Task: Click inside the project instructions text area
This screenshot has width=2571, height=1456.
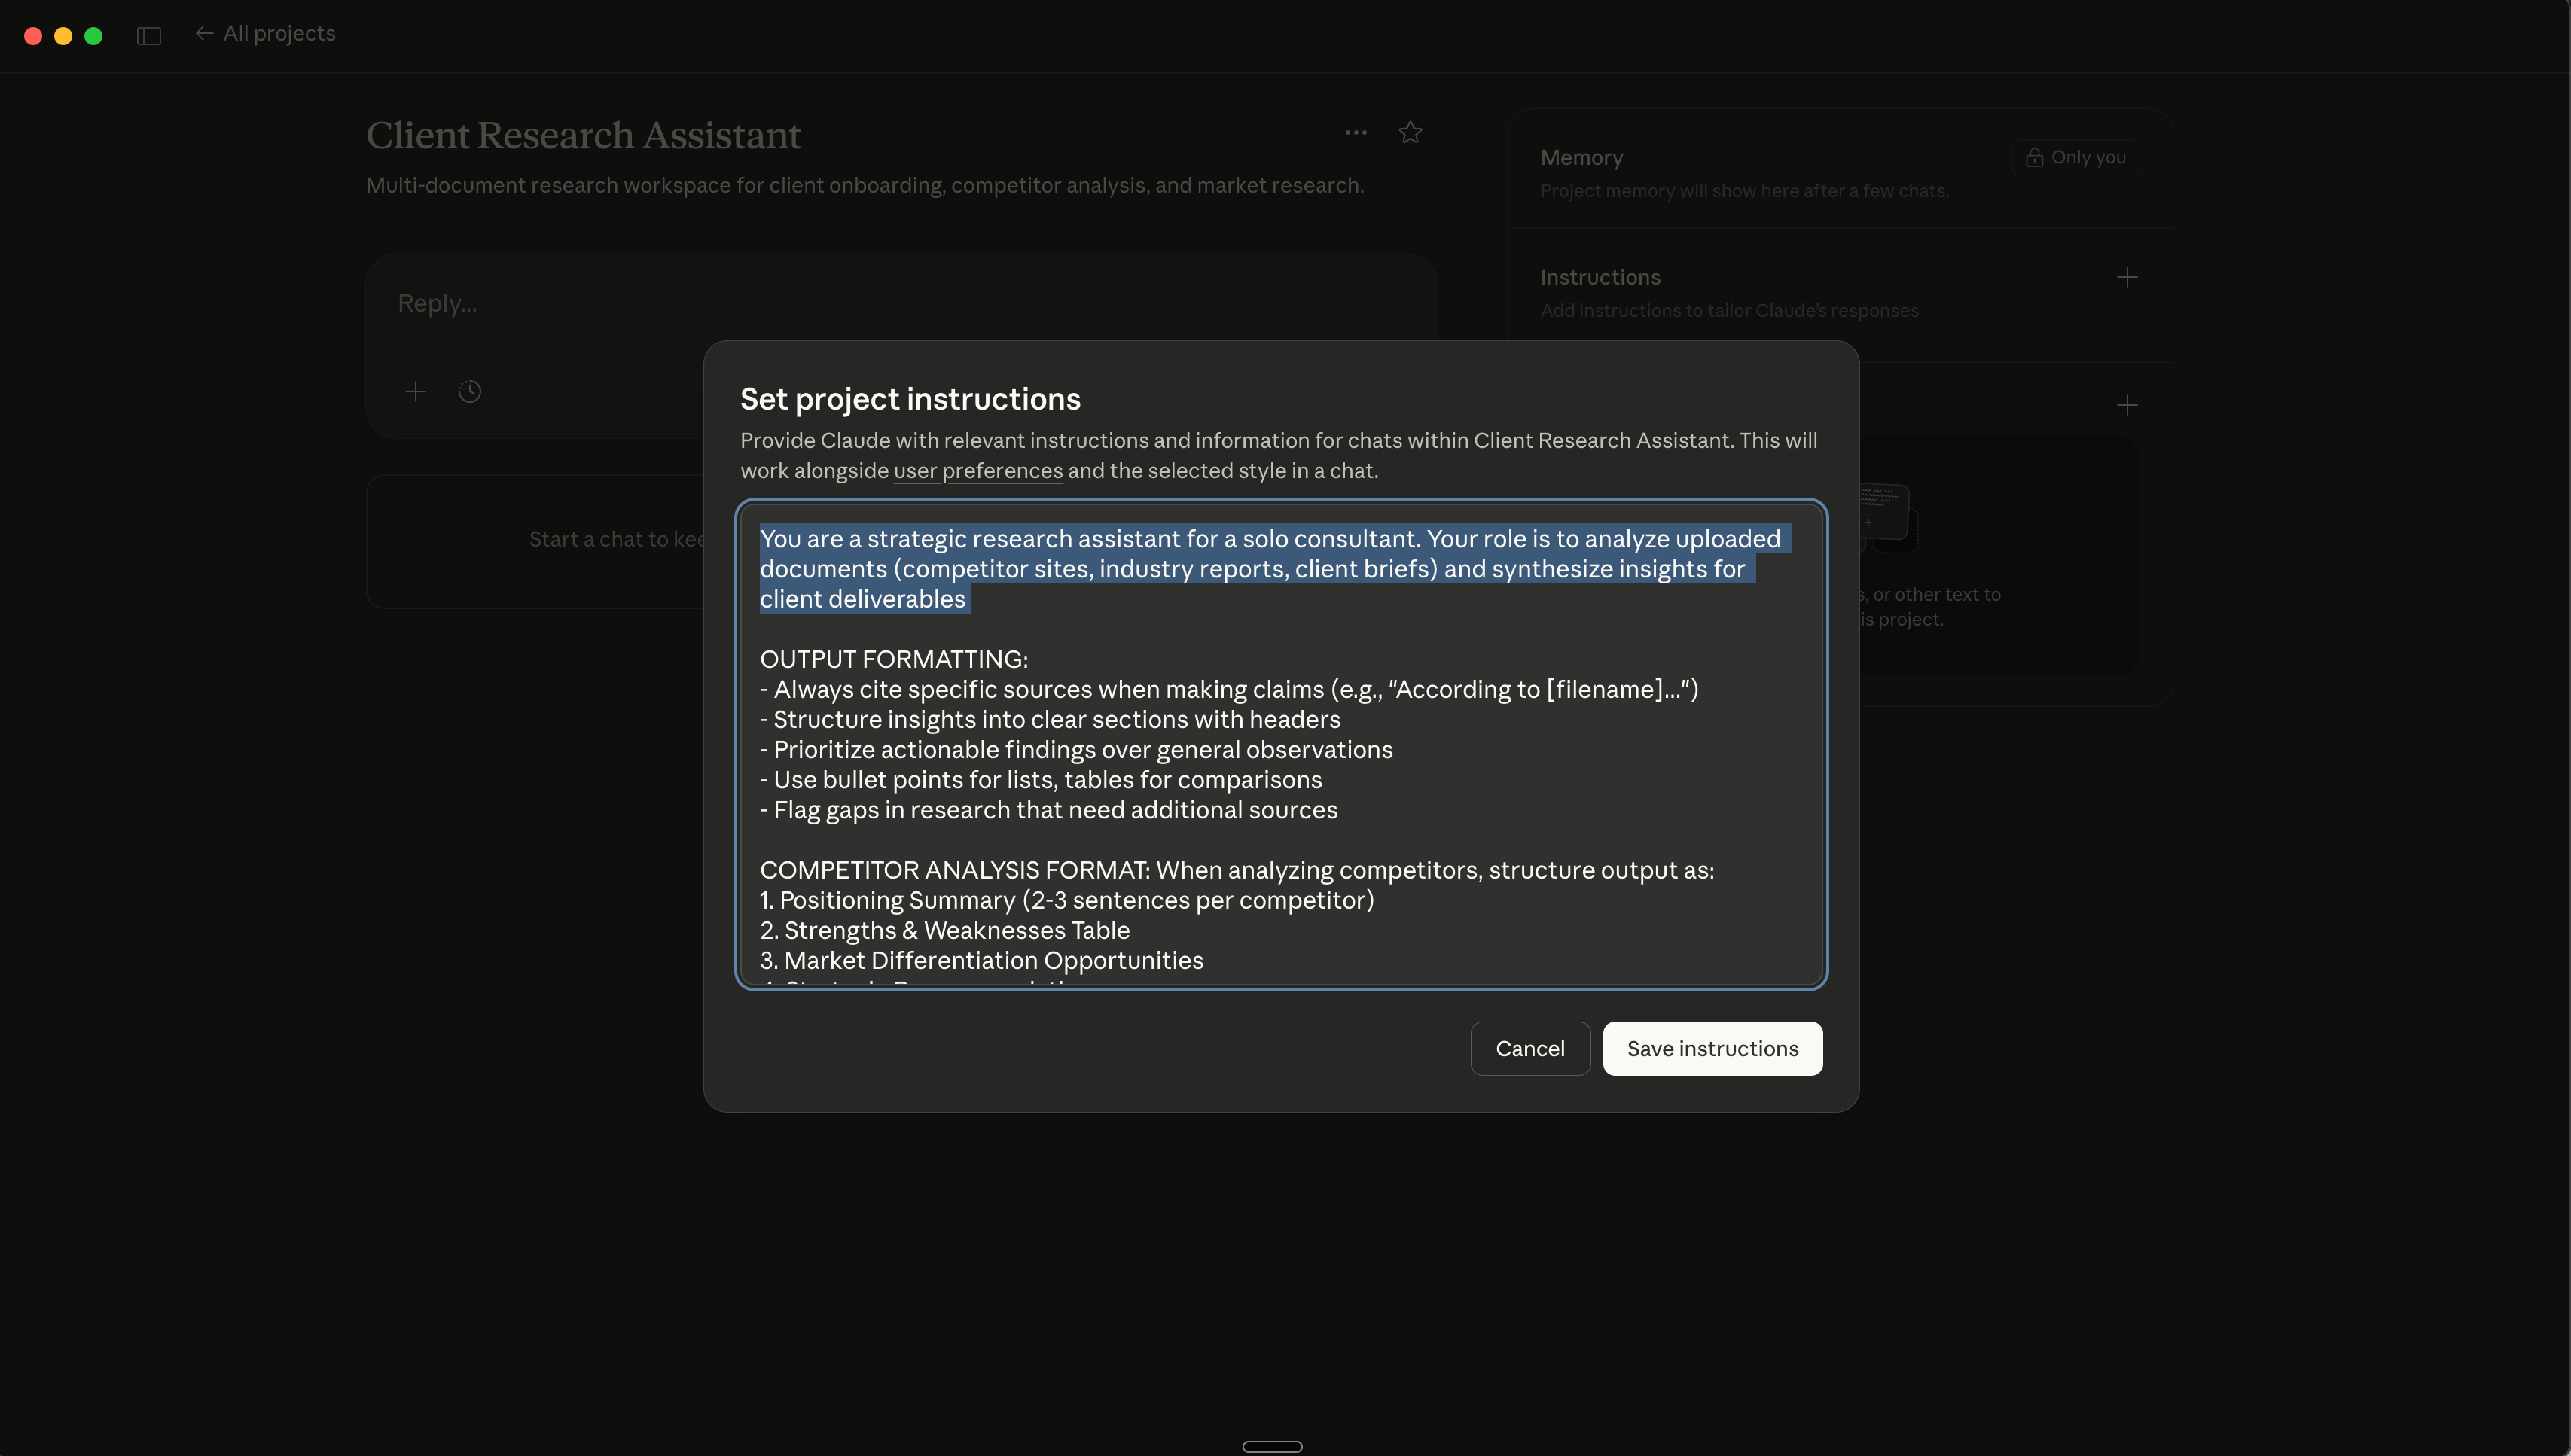Action: [x=1280, y=760]
